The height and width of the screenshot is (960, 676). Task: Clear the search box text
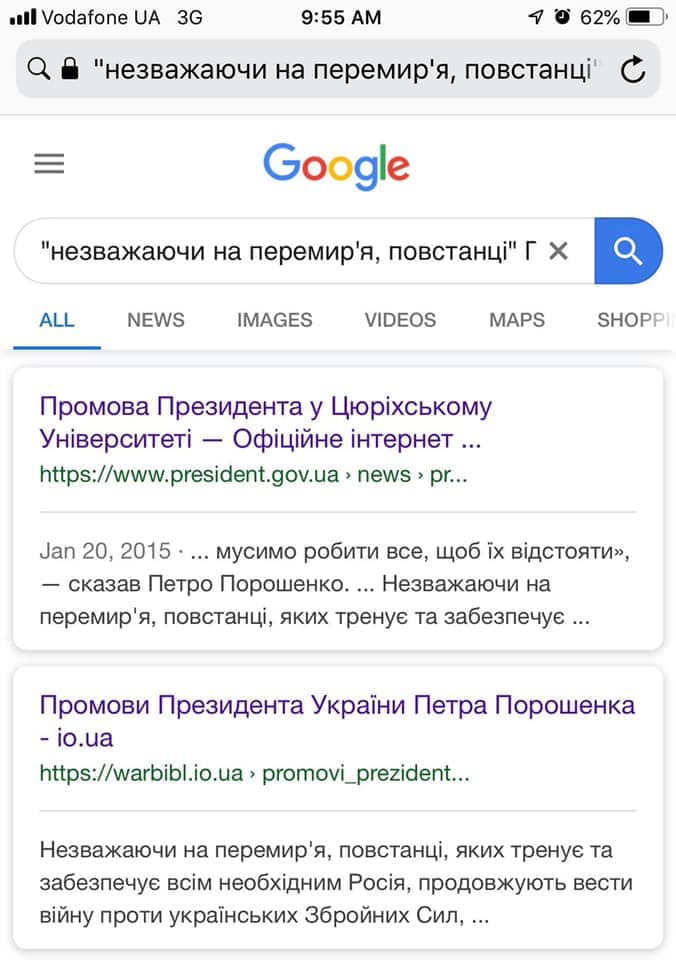pos(559,251)
